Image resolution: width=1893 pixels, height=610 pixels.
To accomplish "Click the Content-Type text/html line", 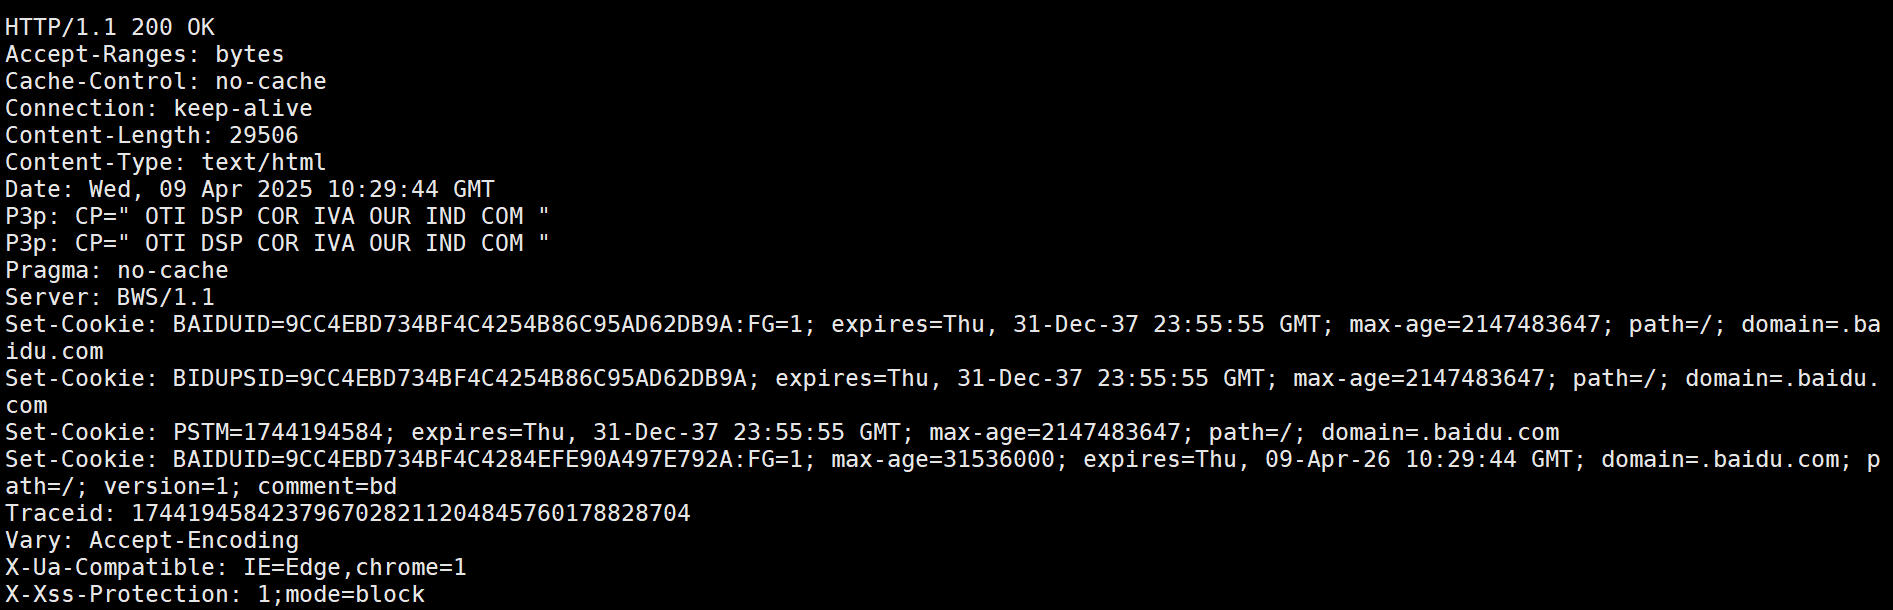I will click(165, 162).
